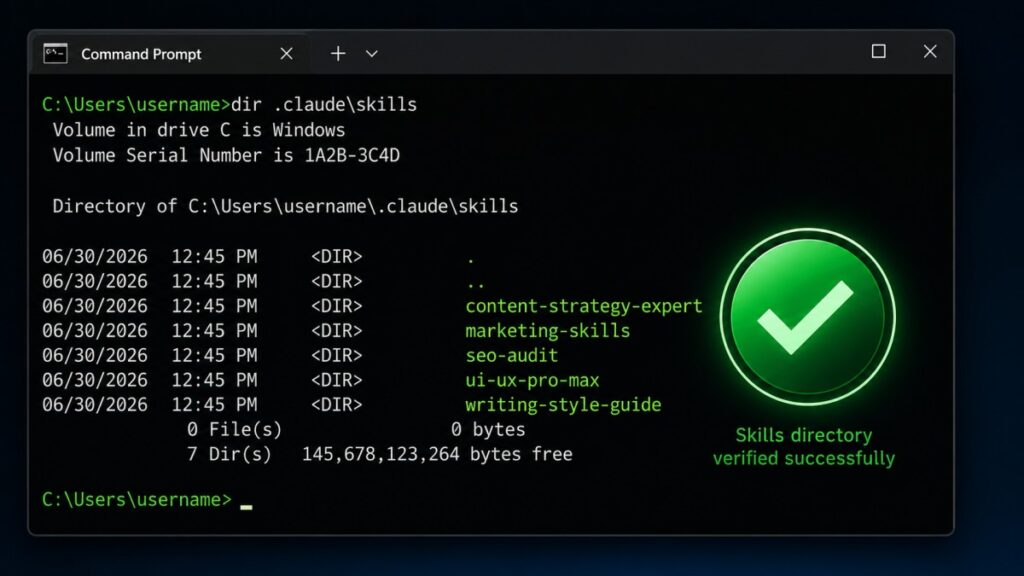Click the green checkmark badge
The width and height of the screenshot is (1024, 576).
coord(807,317)
